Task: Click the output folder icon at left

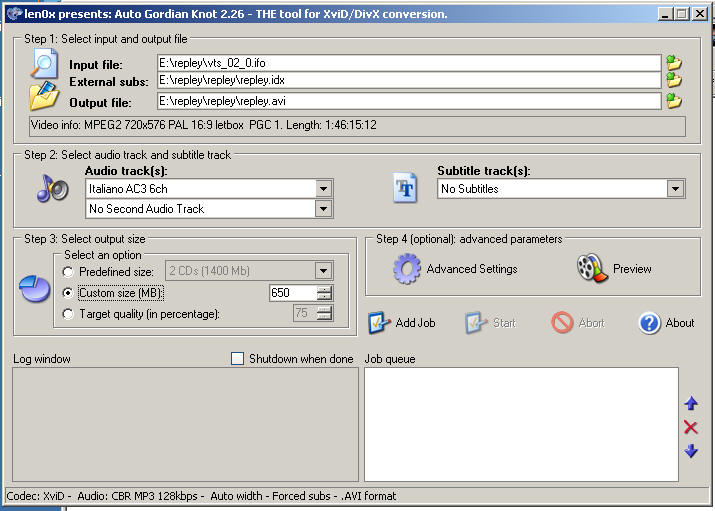Action: pos(44,96)
